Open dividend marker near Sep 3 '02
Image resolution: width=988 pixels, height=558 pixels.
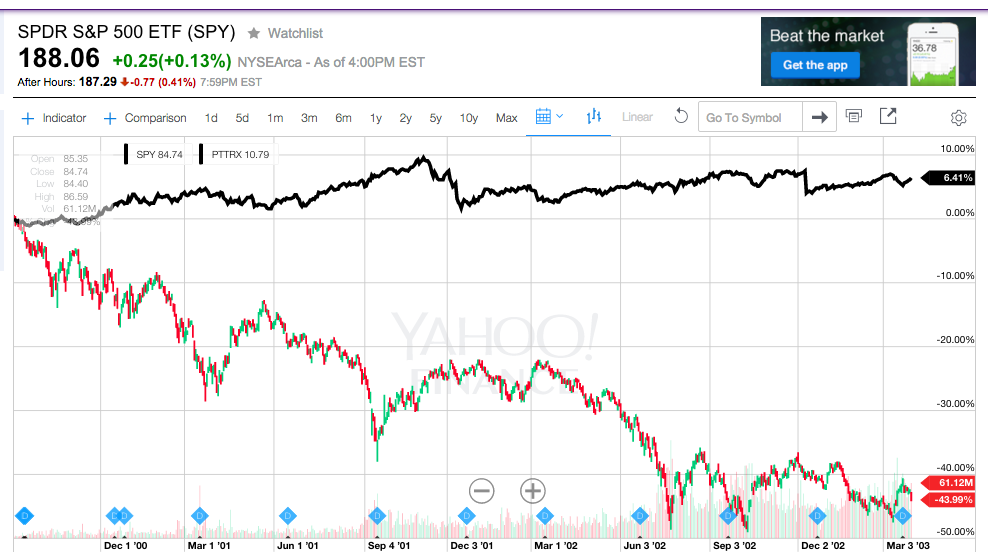(x=728, y=516)
